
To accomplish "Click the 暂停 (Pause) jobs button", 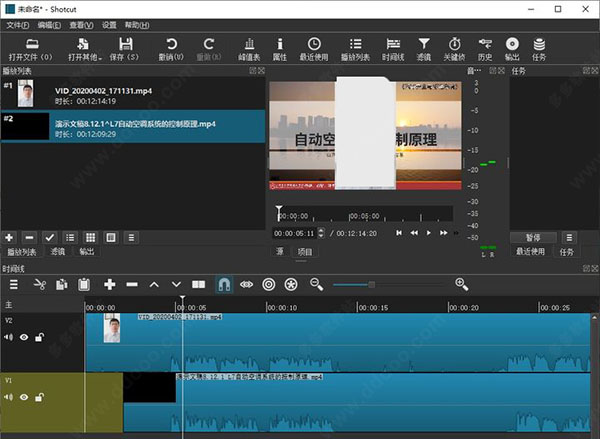I will [532, 237].
